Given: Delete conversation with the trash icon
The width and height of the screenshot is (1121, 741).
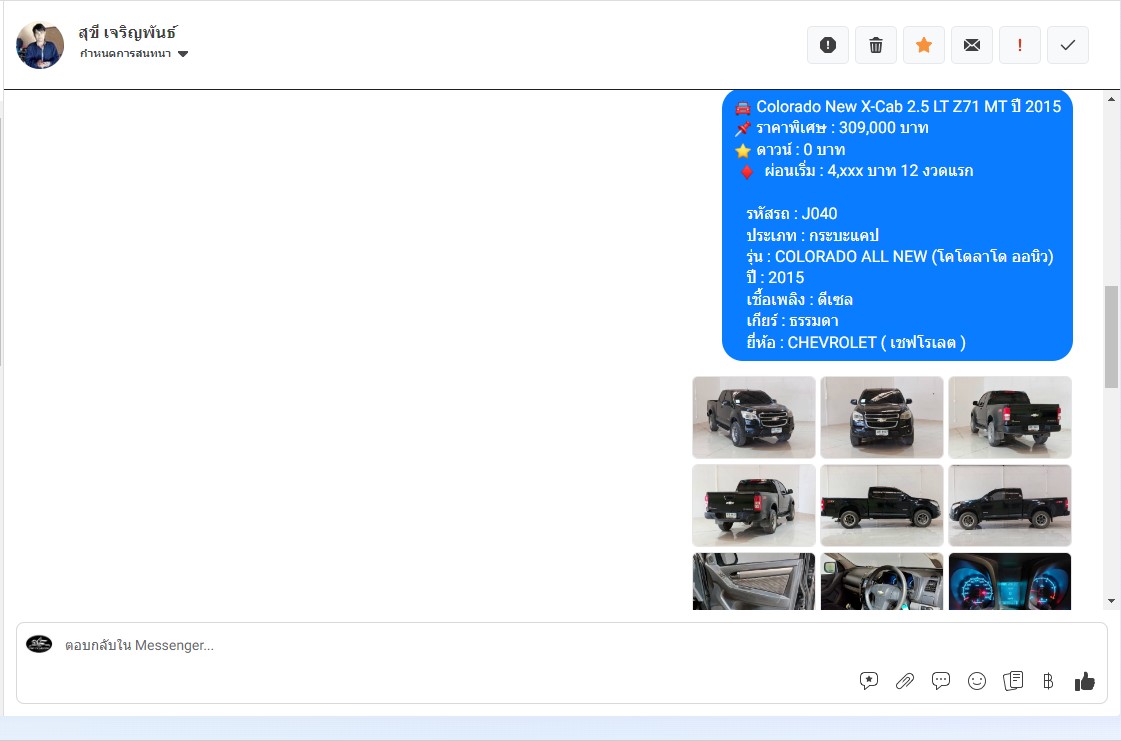Looking at the screenshot, I should tap(876, 45).
